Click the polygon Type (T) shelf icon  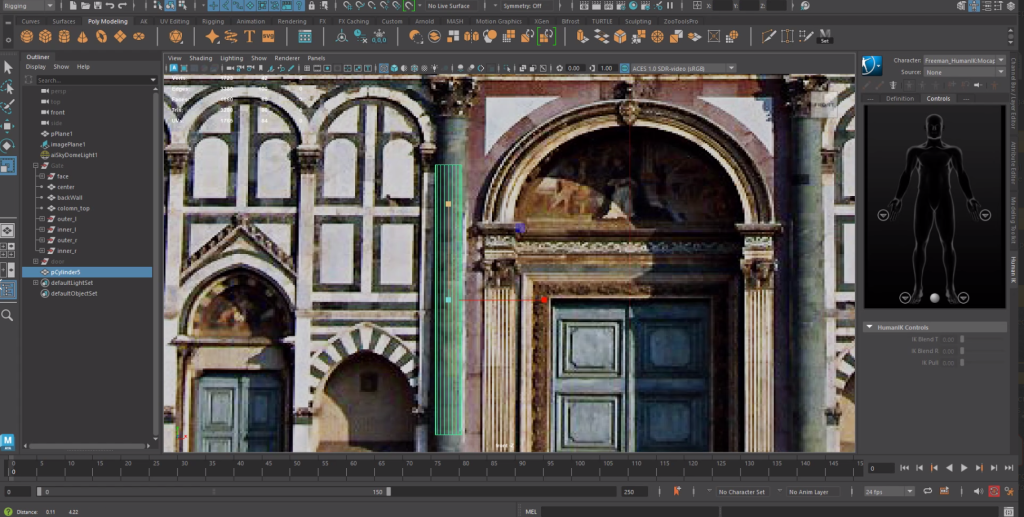pyautogui.click(x=249, y=37)
